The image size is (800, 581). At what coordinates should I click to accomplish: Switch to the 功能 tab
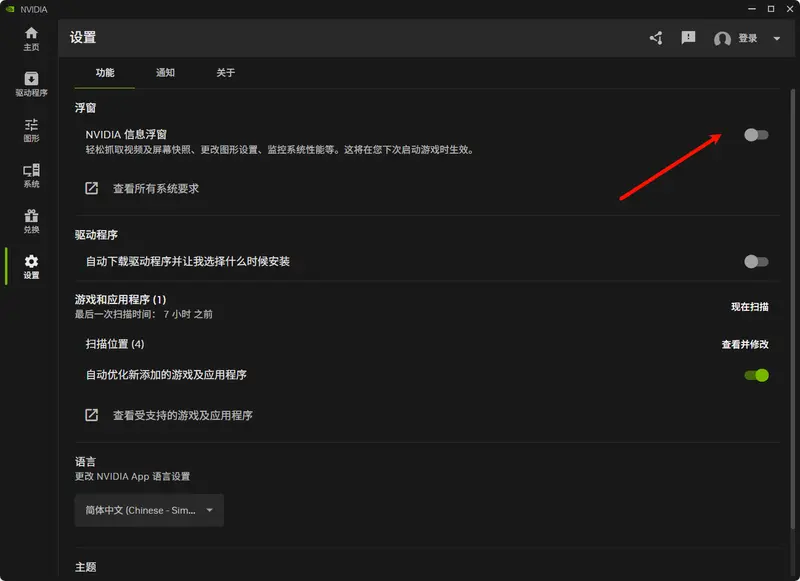(105, 73)
